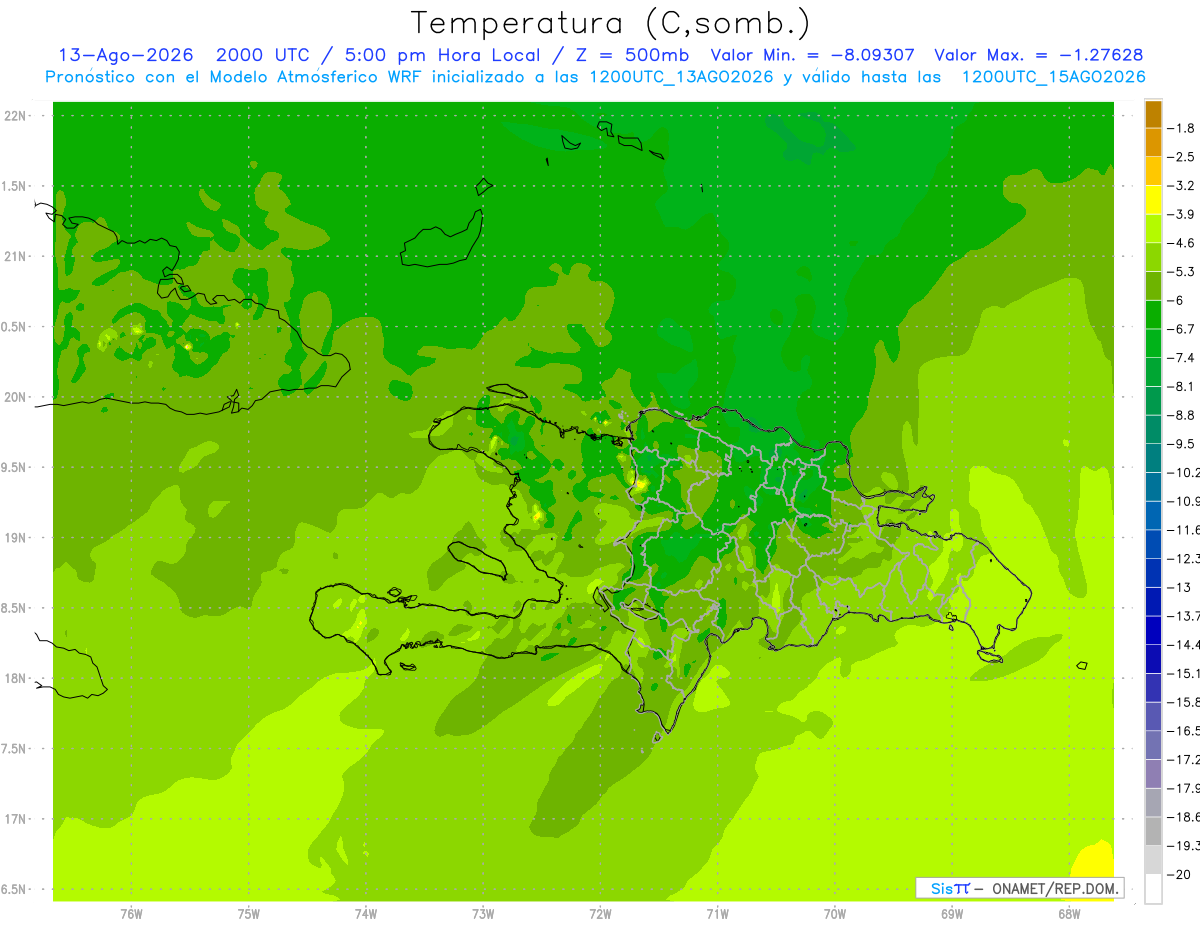The image size is (1200, 927).
Task: Click the title "Temperatura (C,somb.)"
Action: pyautogui.click(x=611, y=23)
